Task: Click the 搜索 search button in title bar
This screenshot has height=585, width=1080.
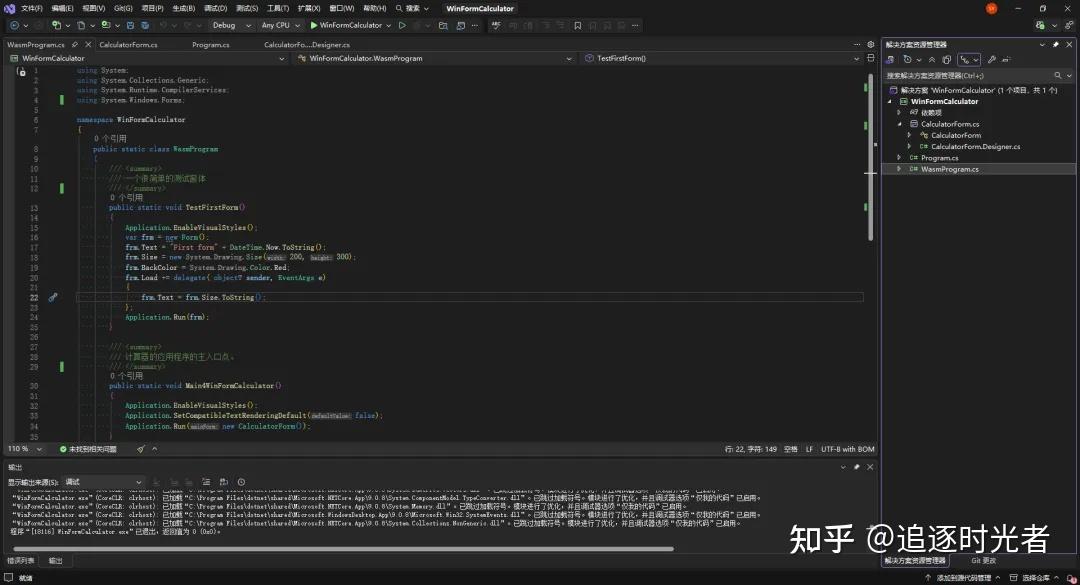Action: 412,8
